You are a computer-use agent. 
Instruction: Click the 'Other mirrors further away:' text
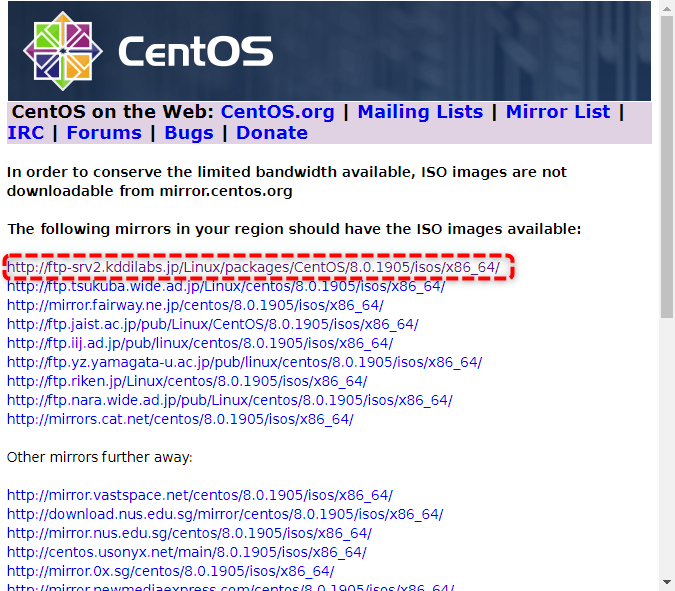point(99,457)
